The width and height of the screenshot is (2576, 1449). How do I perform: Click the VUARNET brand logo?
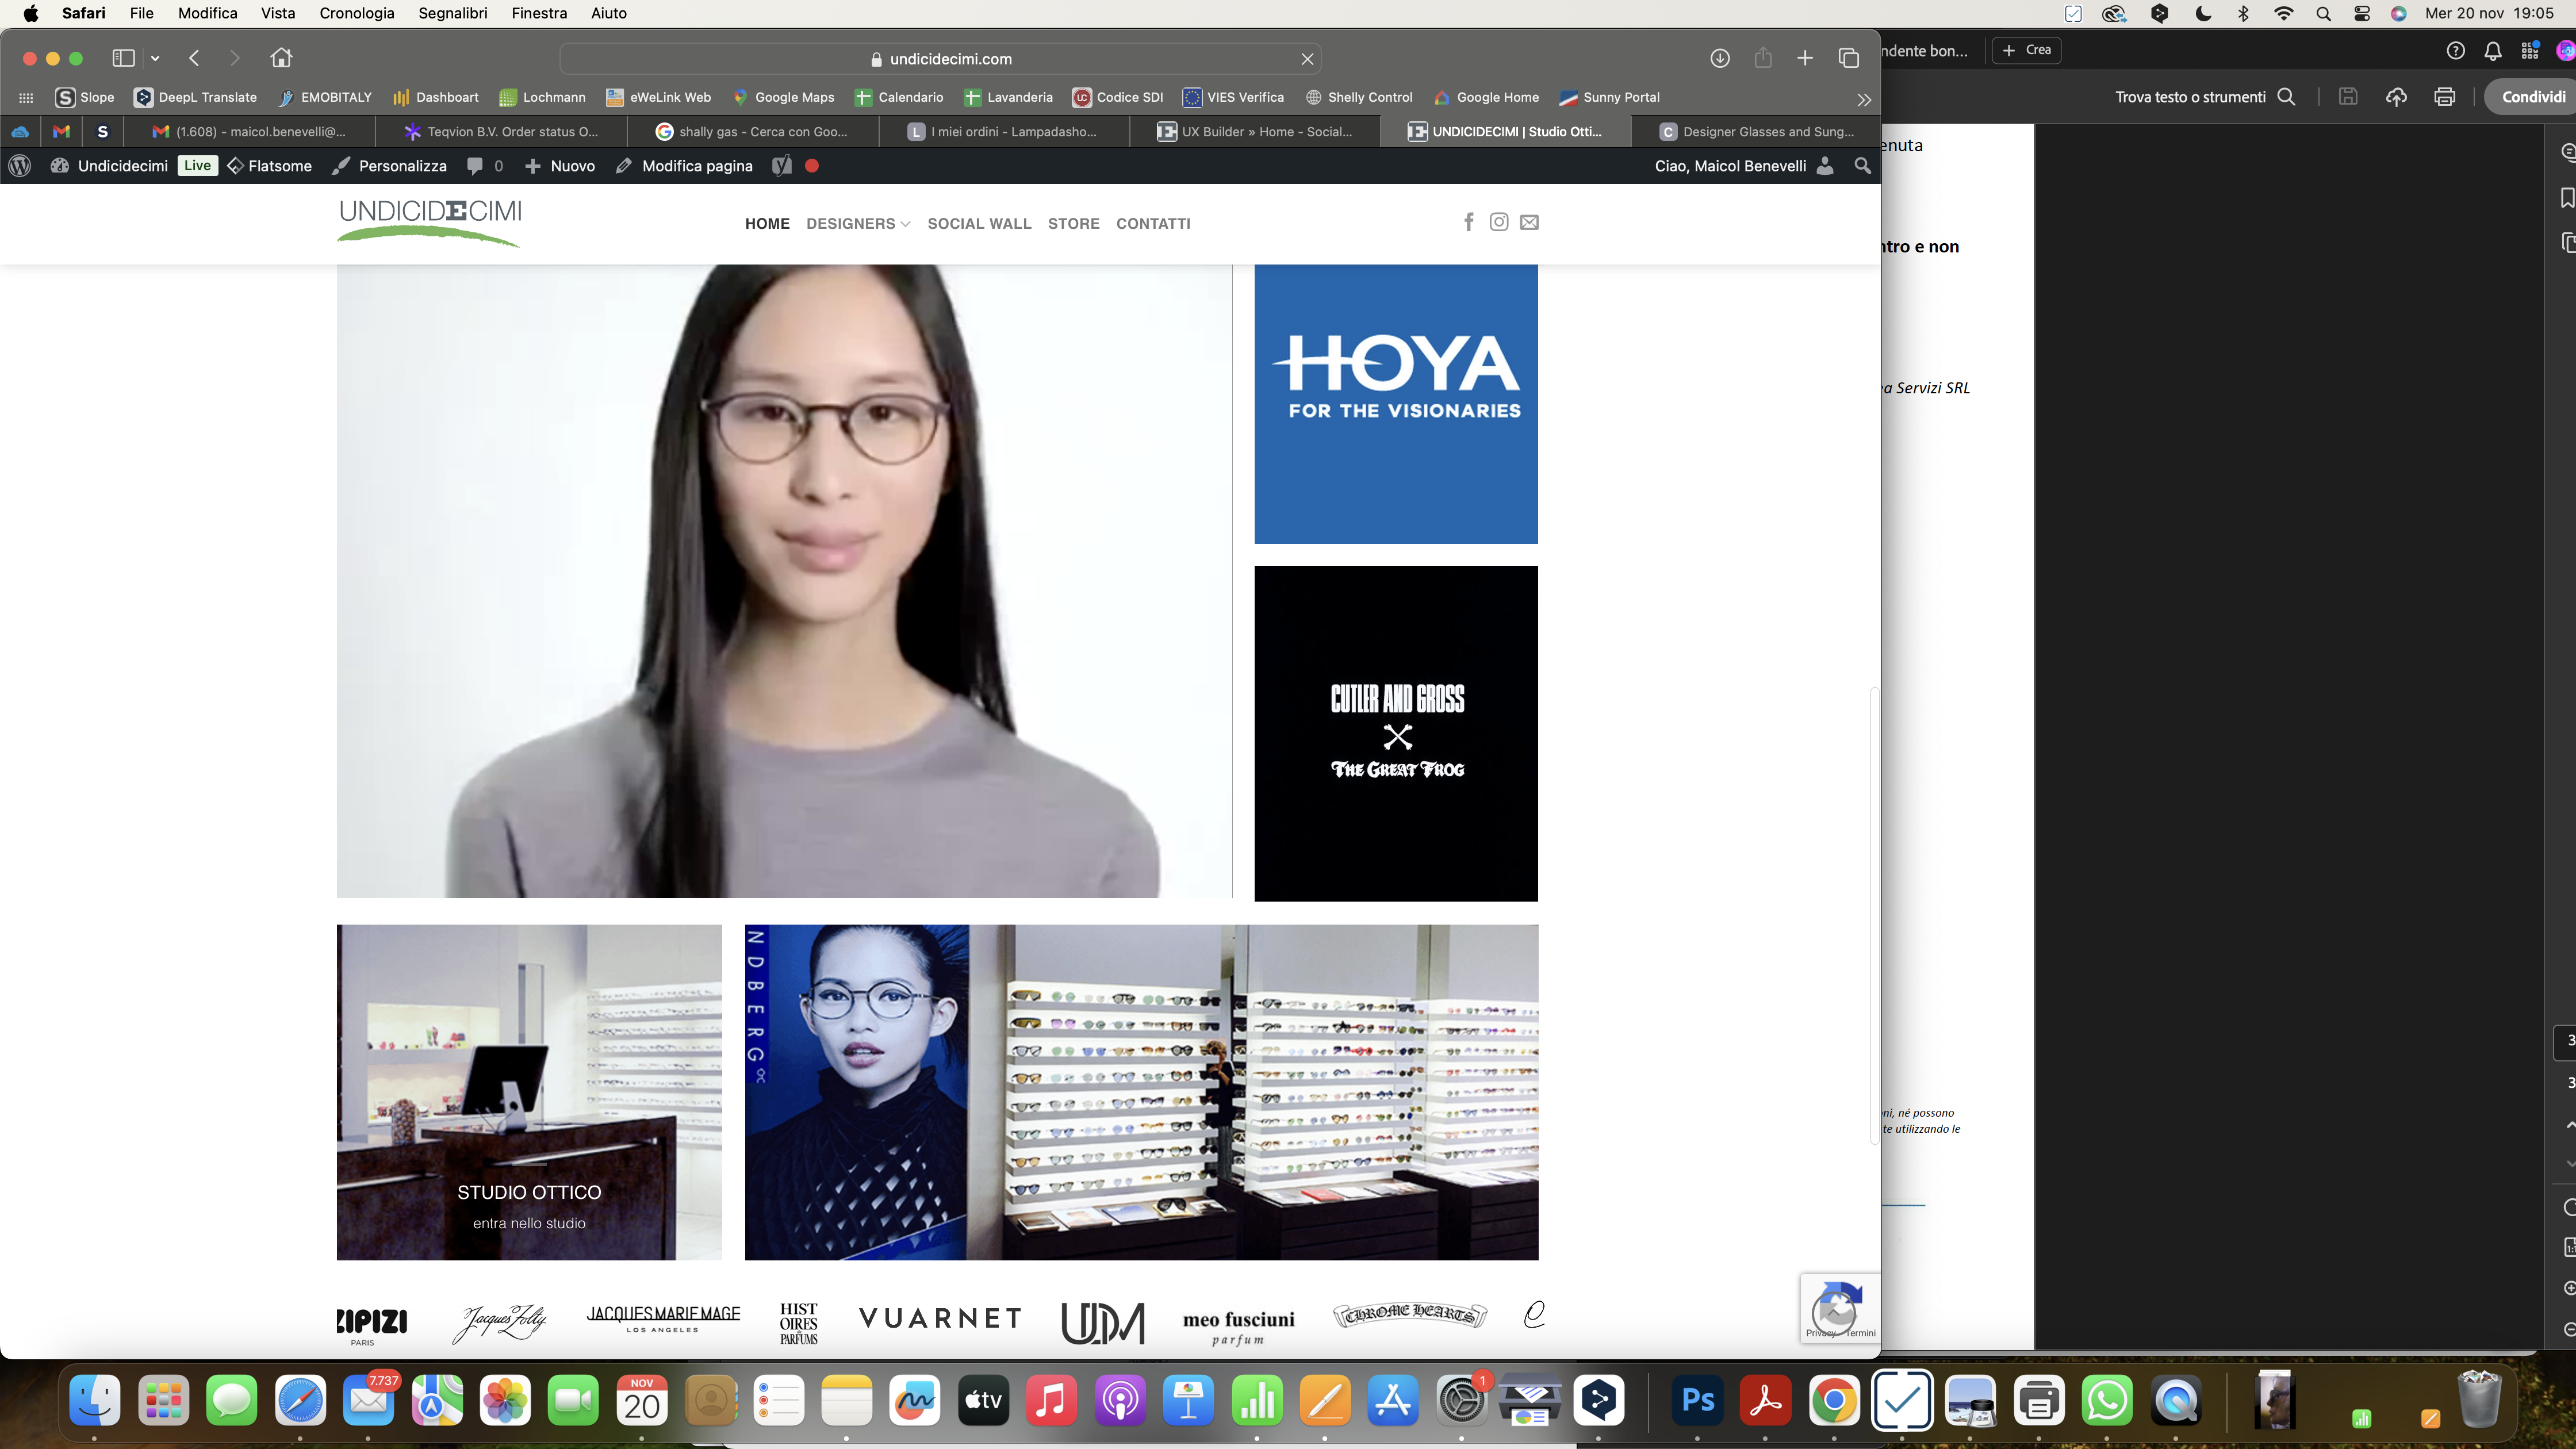click(940, 1318)
